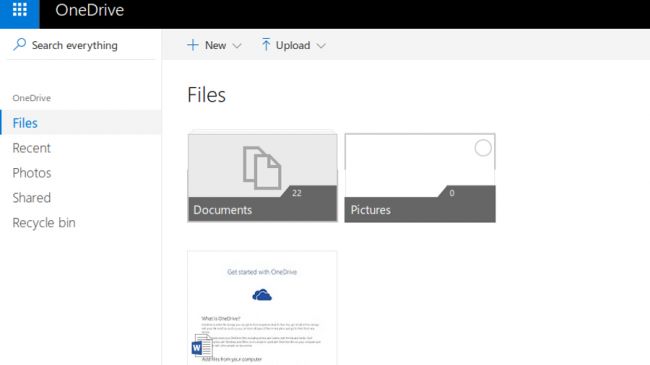Click into the Search everything field
650x365 pixels.
point(81,45)
